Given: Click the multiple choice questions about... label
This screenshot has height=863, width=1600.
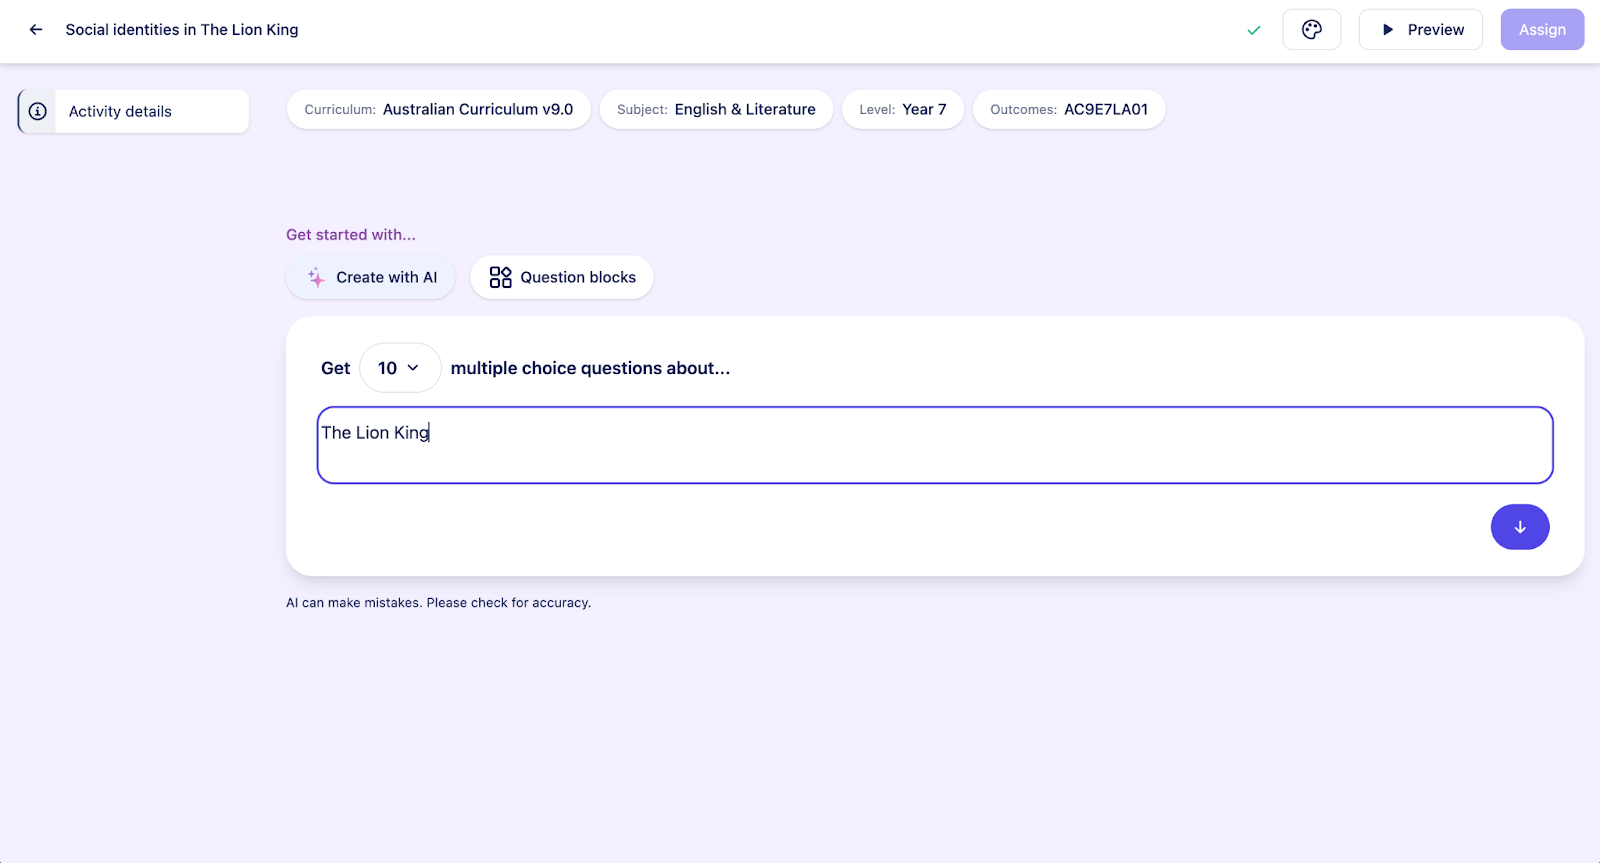Looking at the screenshot, I should point(590,368).
